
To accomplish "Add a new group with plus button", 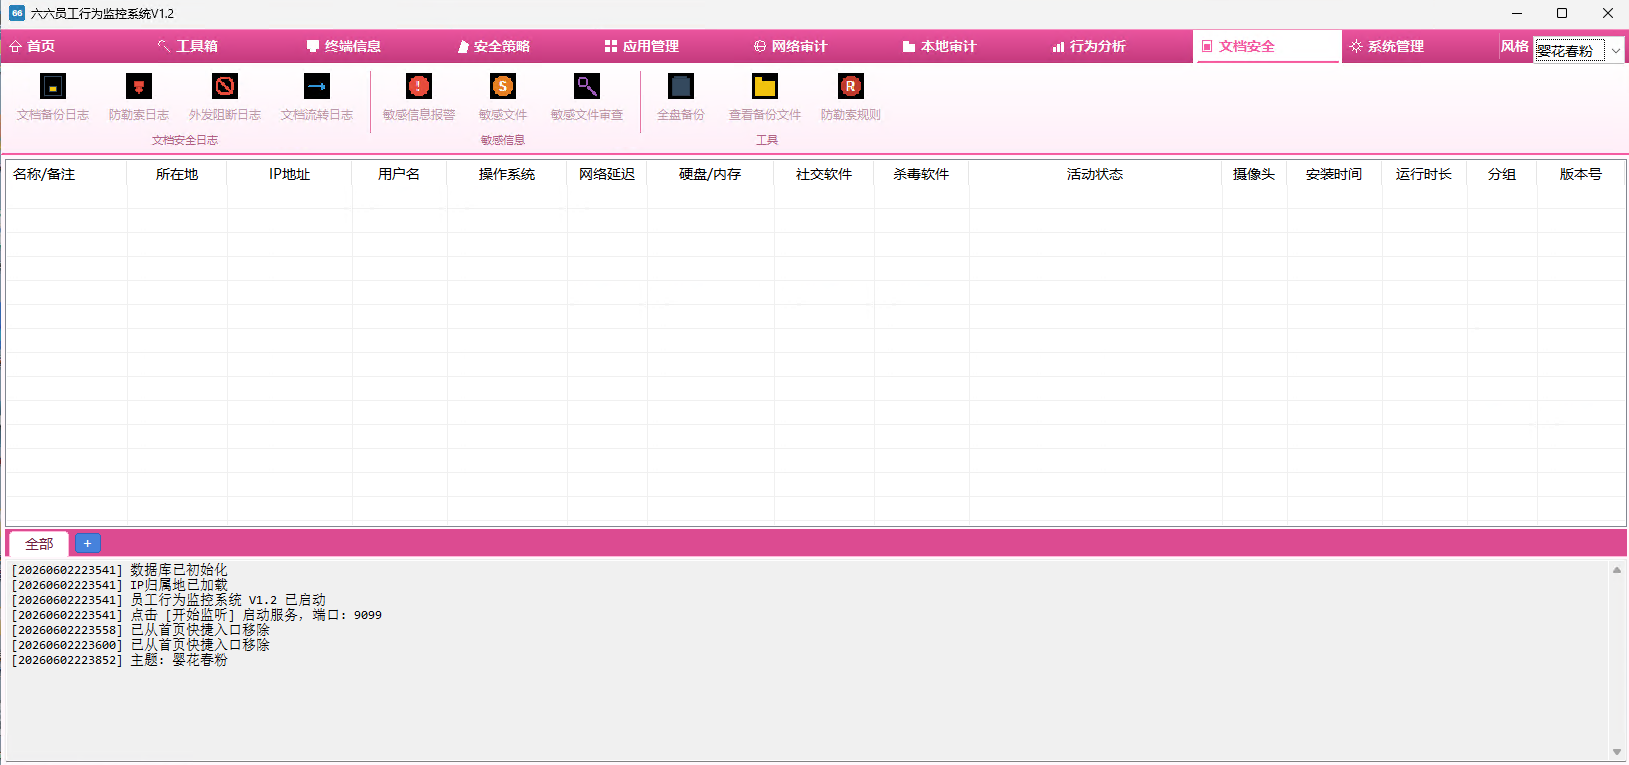I will [88, 543].
